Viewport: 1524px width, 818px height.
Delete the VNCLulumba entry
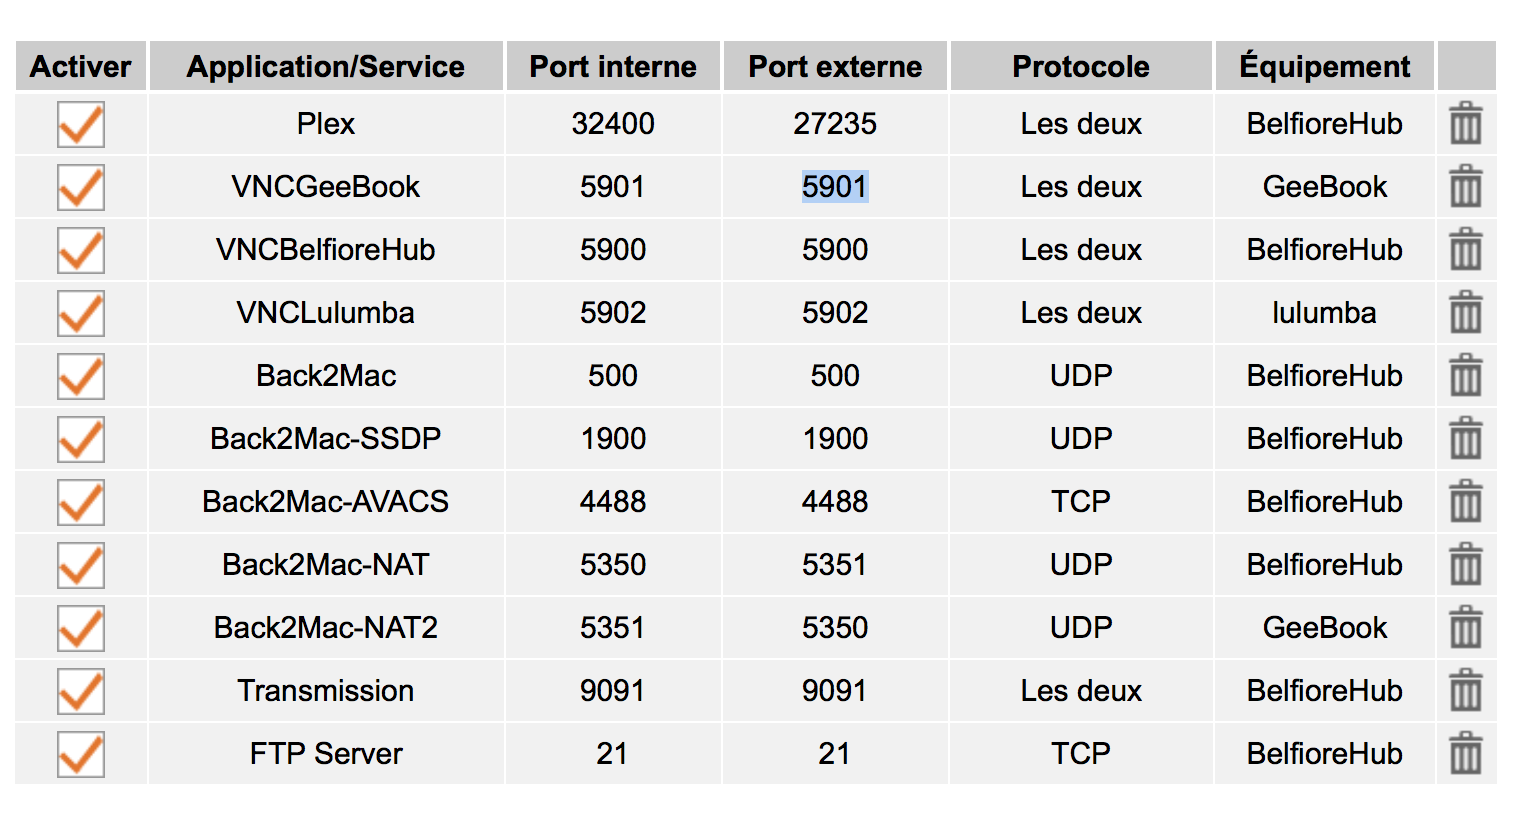1466,313
